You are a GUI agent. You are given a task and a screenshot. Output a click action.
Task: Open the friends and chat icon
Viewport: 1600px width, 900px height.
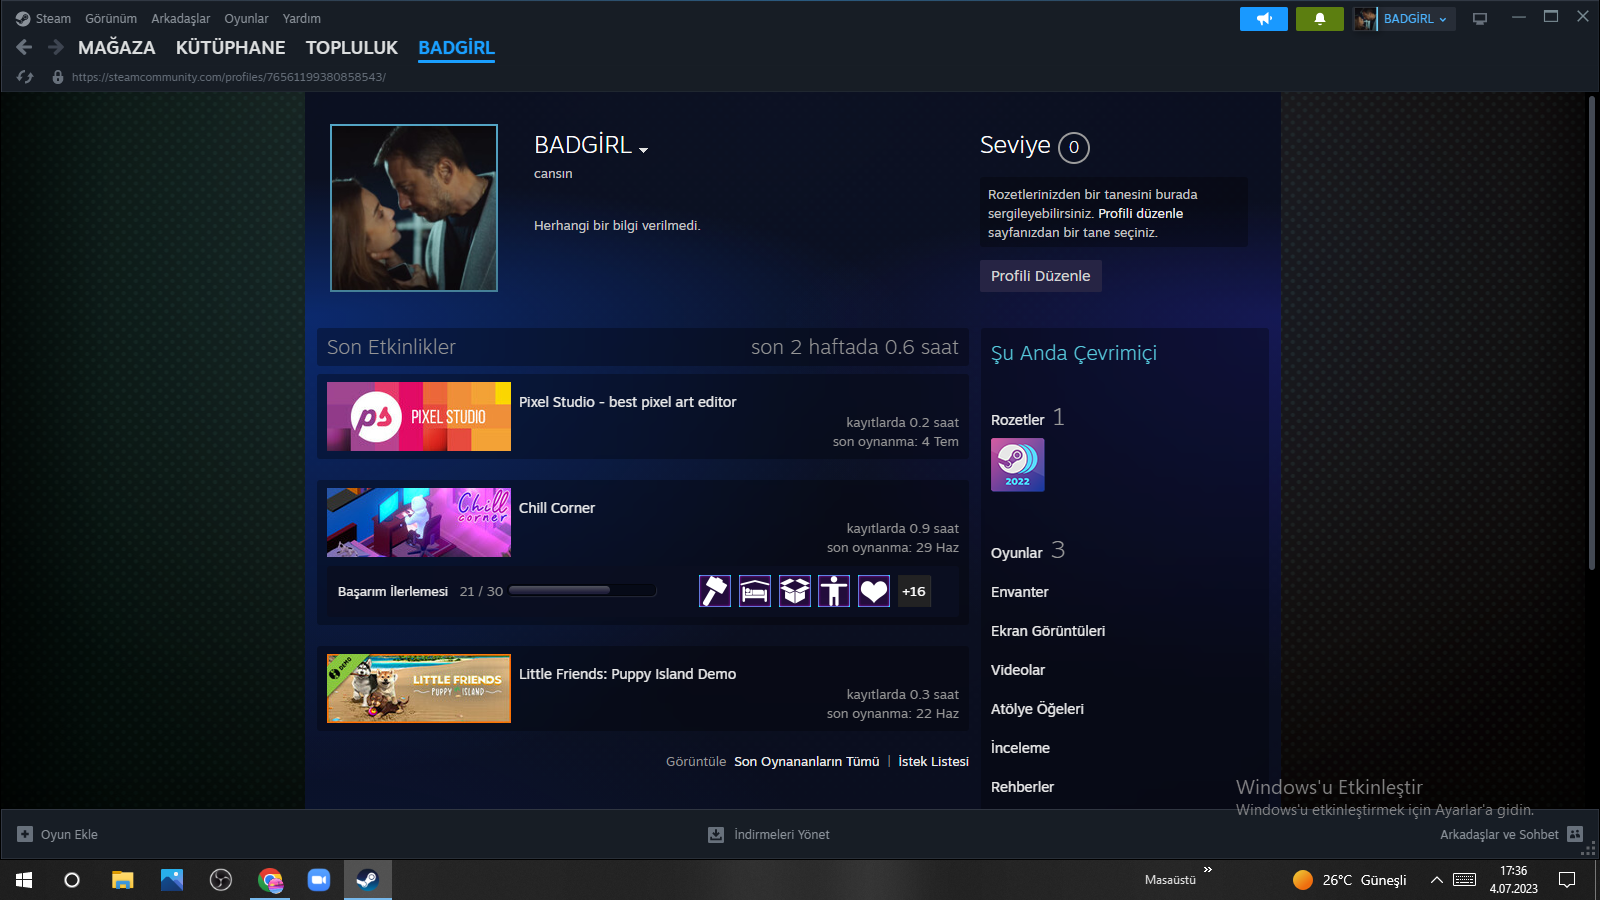pyautogui.click(x=1575, y=834)
